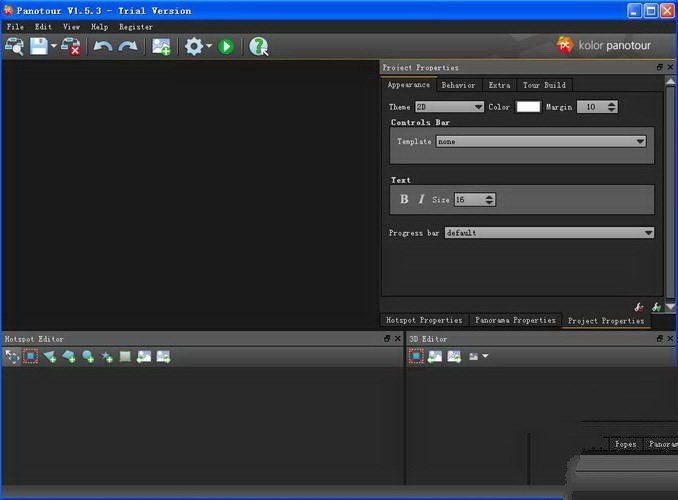Select the selection tool in 3D Editor

click(x=416, y=356)
